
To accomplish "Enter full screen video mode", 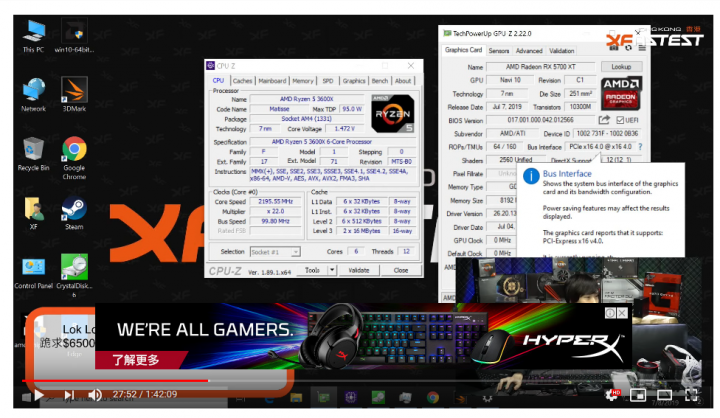I will 691,394.
